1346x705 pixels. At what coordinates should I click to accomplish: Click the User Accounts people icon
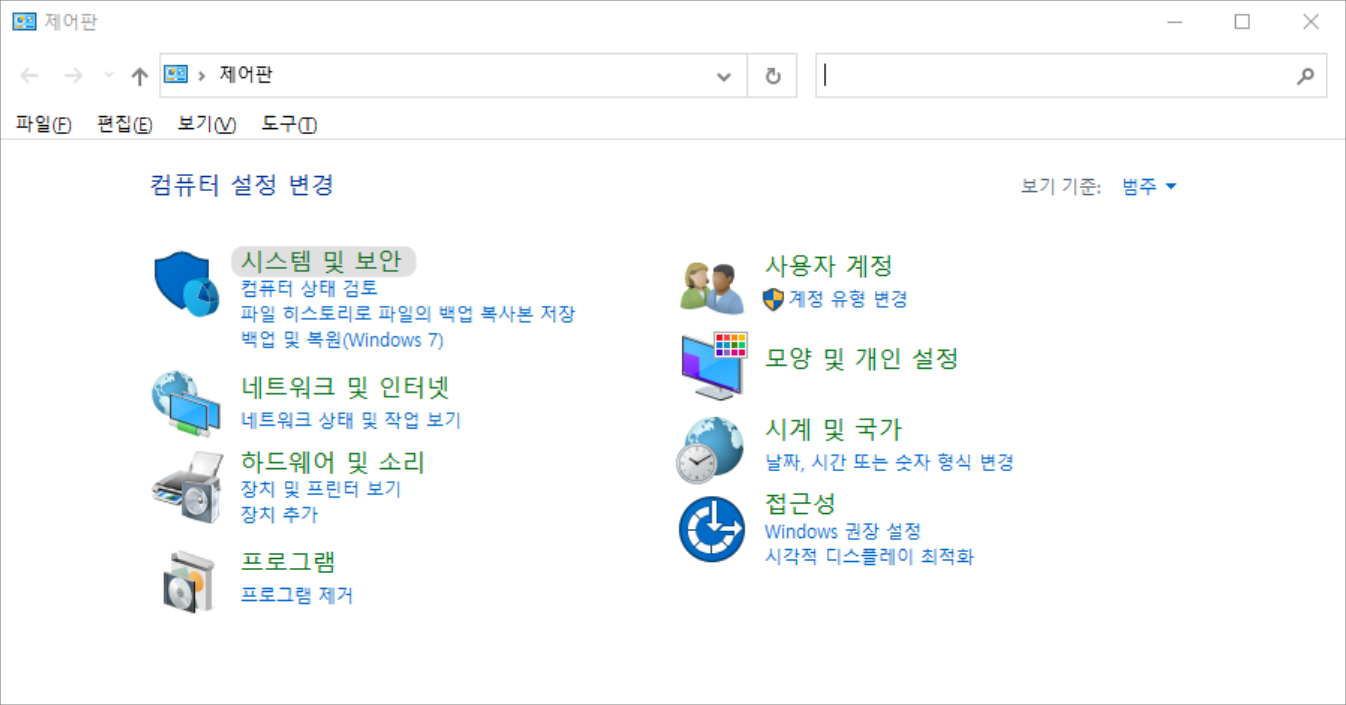click(711, 286)
